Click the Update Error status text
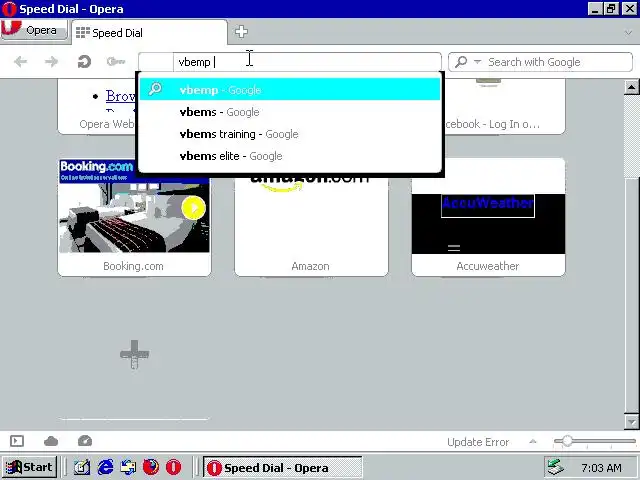This screenshot has width=640, height=480. (478, 442)
